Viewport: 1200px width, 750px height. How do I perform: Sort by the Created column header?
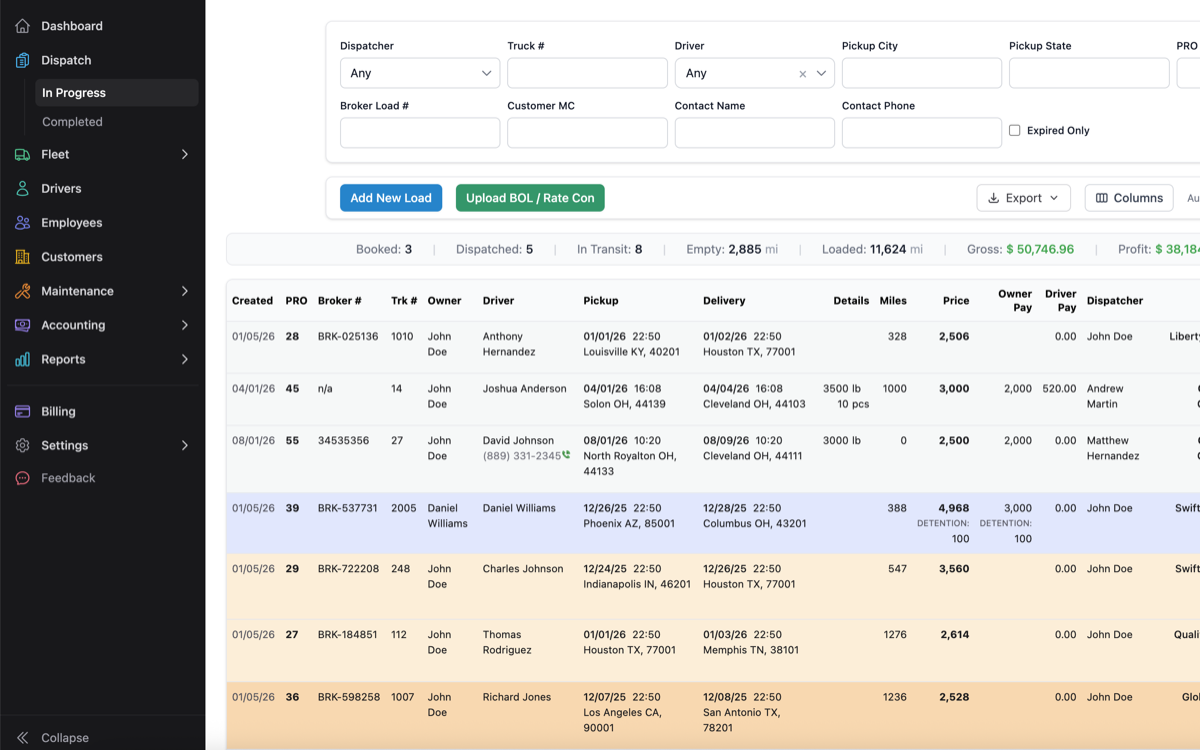tap(252, 301)
